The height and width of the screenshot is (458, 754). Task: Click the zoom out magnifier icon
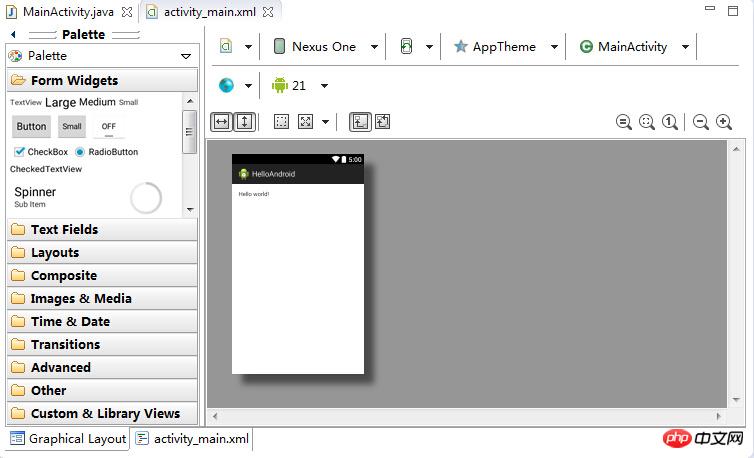pos(701,122)
